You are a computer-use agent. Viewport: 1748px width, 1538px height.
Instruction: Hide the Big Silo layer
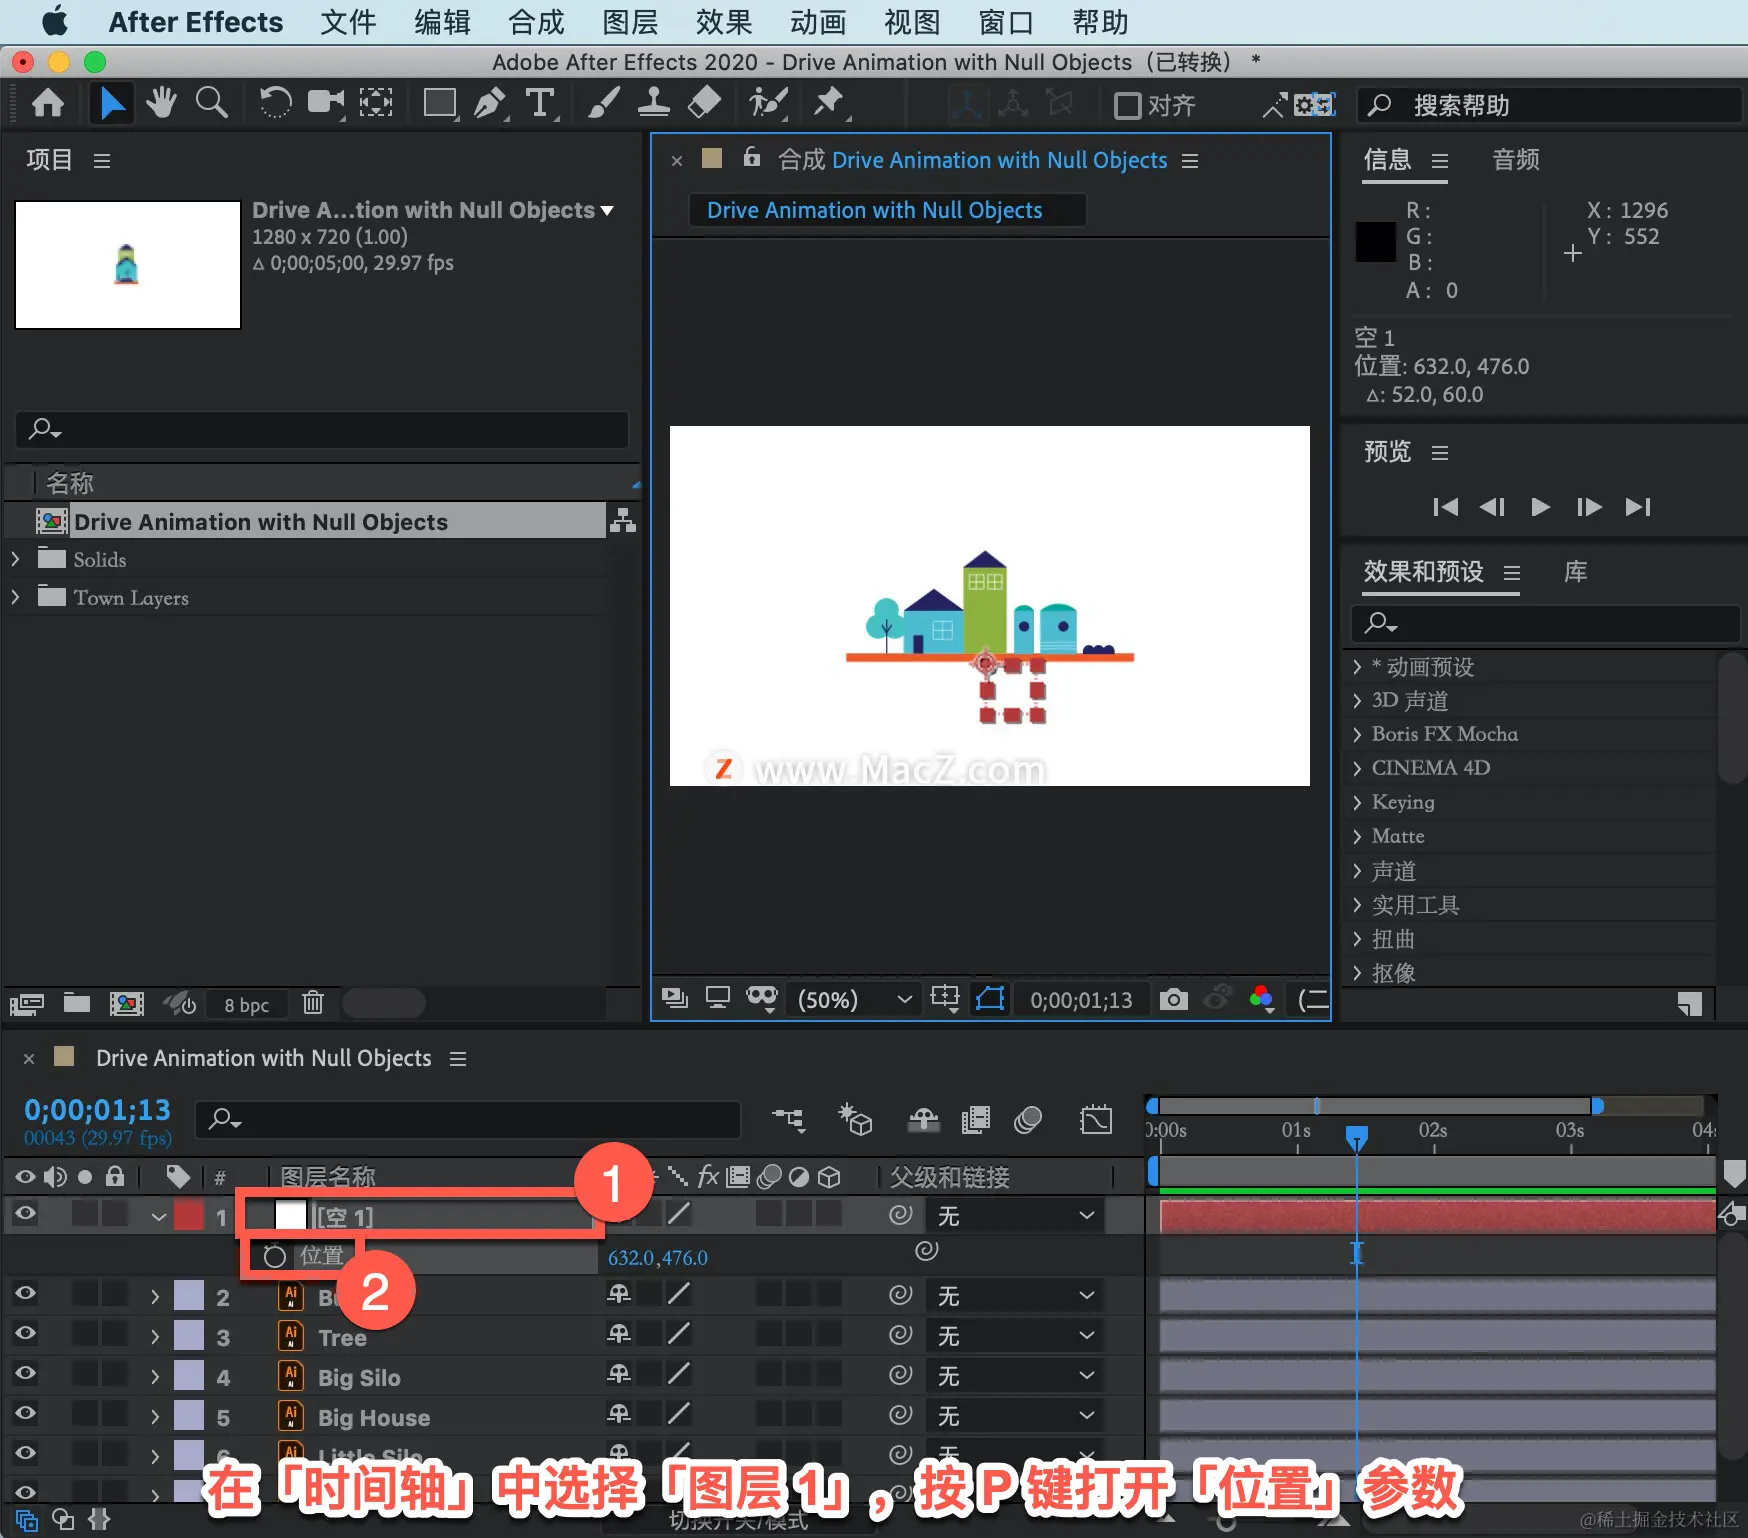click(x=25, y=1375)
